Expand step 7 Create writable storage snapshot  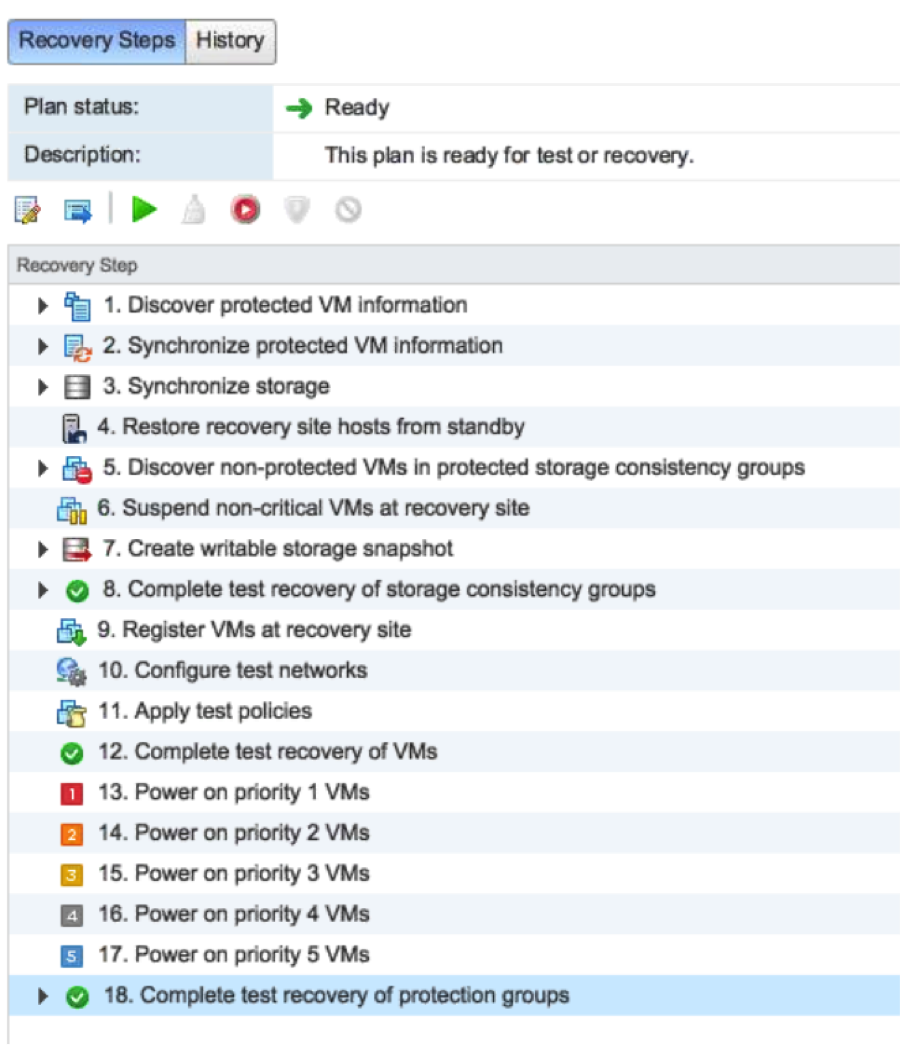tap(43, 549)
